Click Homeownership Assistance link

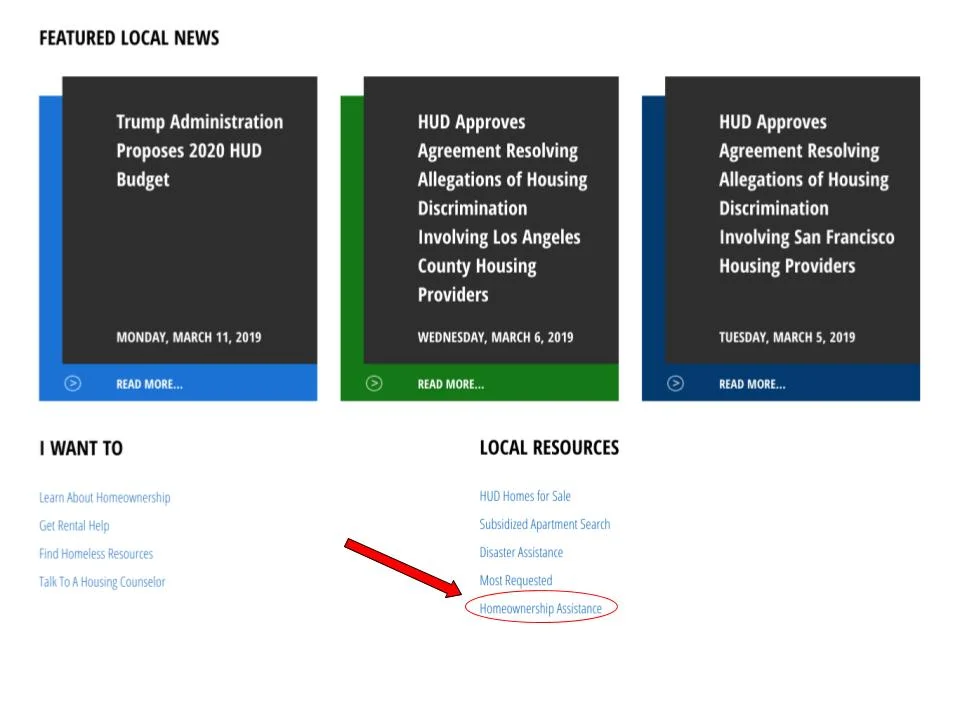[x=541, y=609]
